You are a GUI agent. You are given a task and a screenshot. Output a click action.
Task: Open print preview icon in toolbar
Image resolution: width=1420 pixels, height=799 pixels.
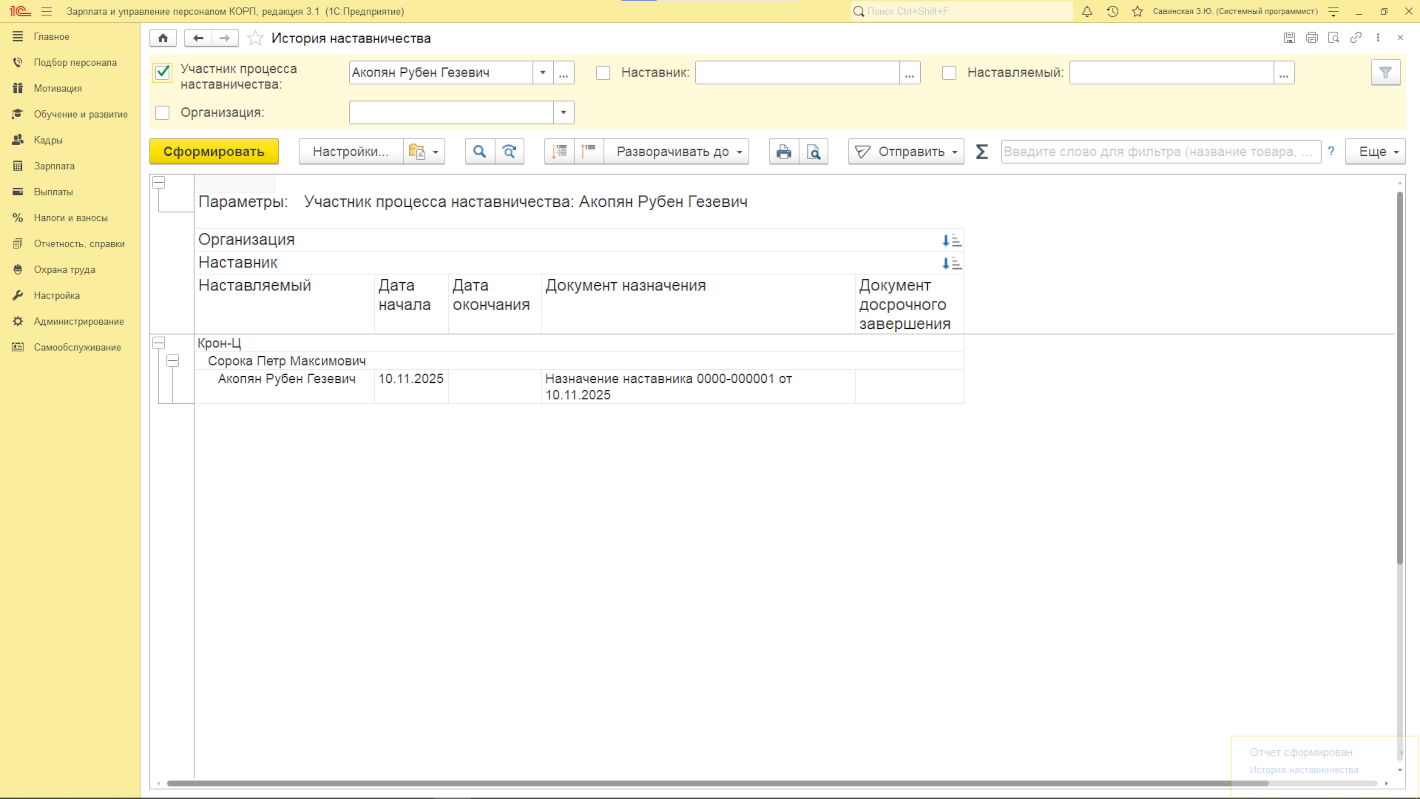point(814,152)
